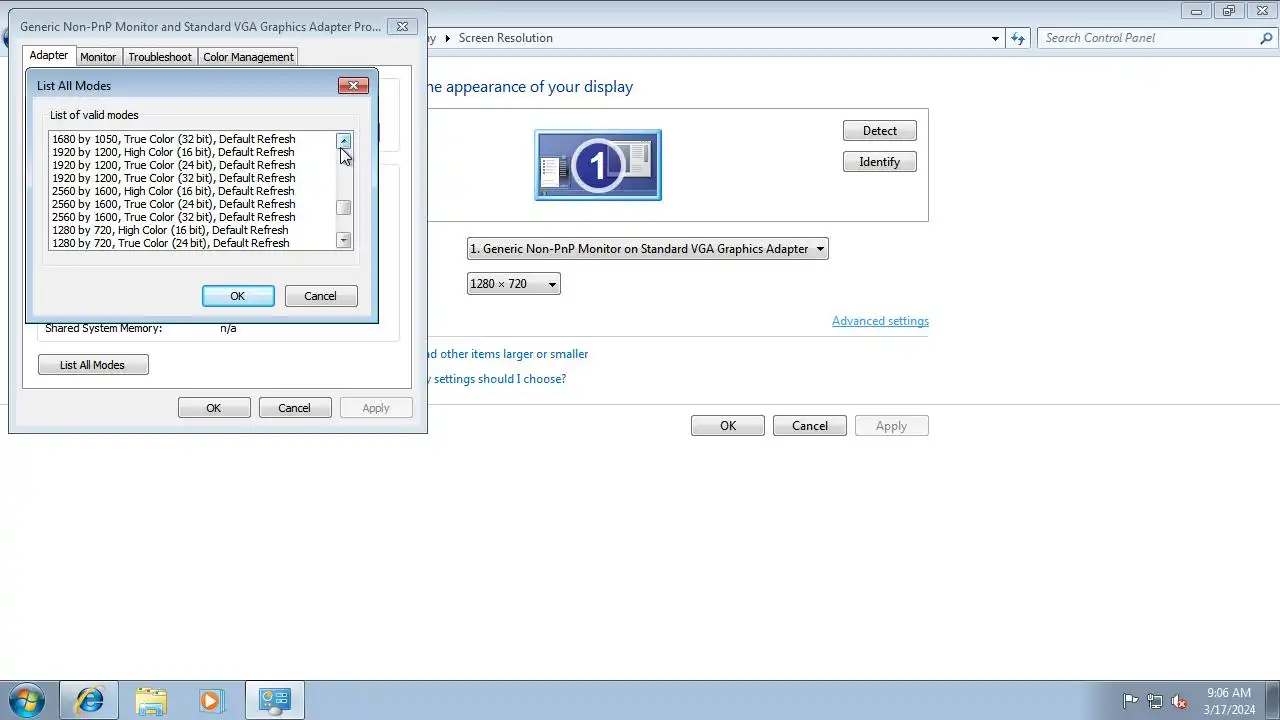Click Screen Resolution in the address breadcrumb
The height and width of the screenshot is (720, 1280).
505,38
